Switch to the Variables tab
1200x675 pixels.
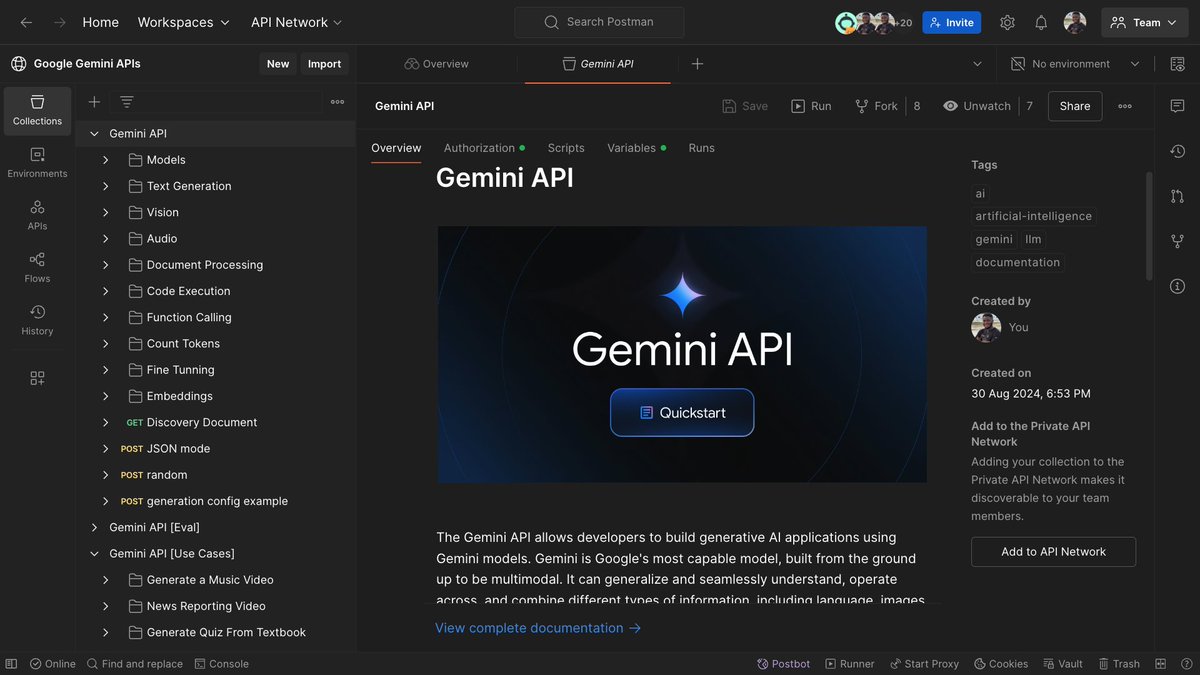(x=636, y=148)
